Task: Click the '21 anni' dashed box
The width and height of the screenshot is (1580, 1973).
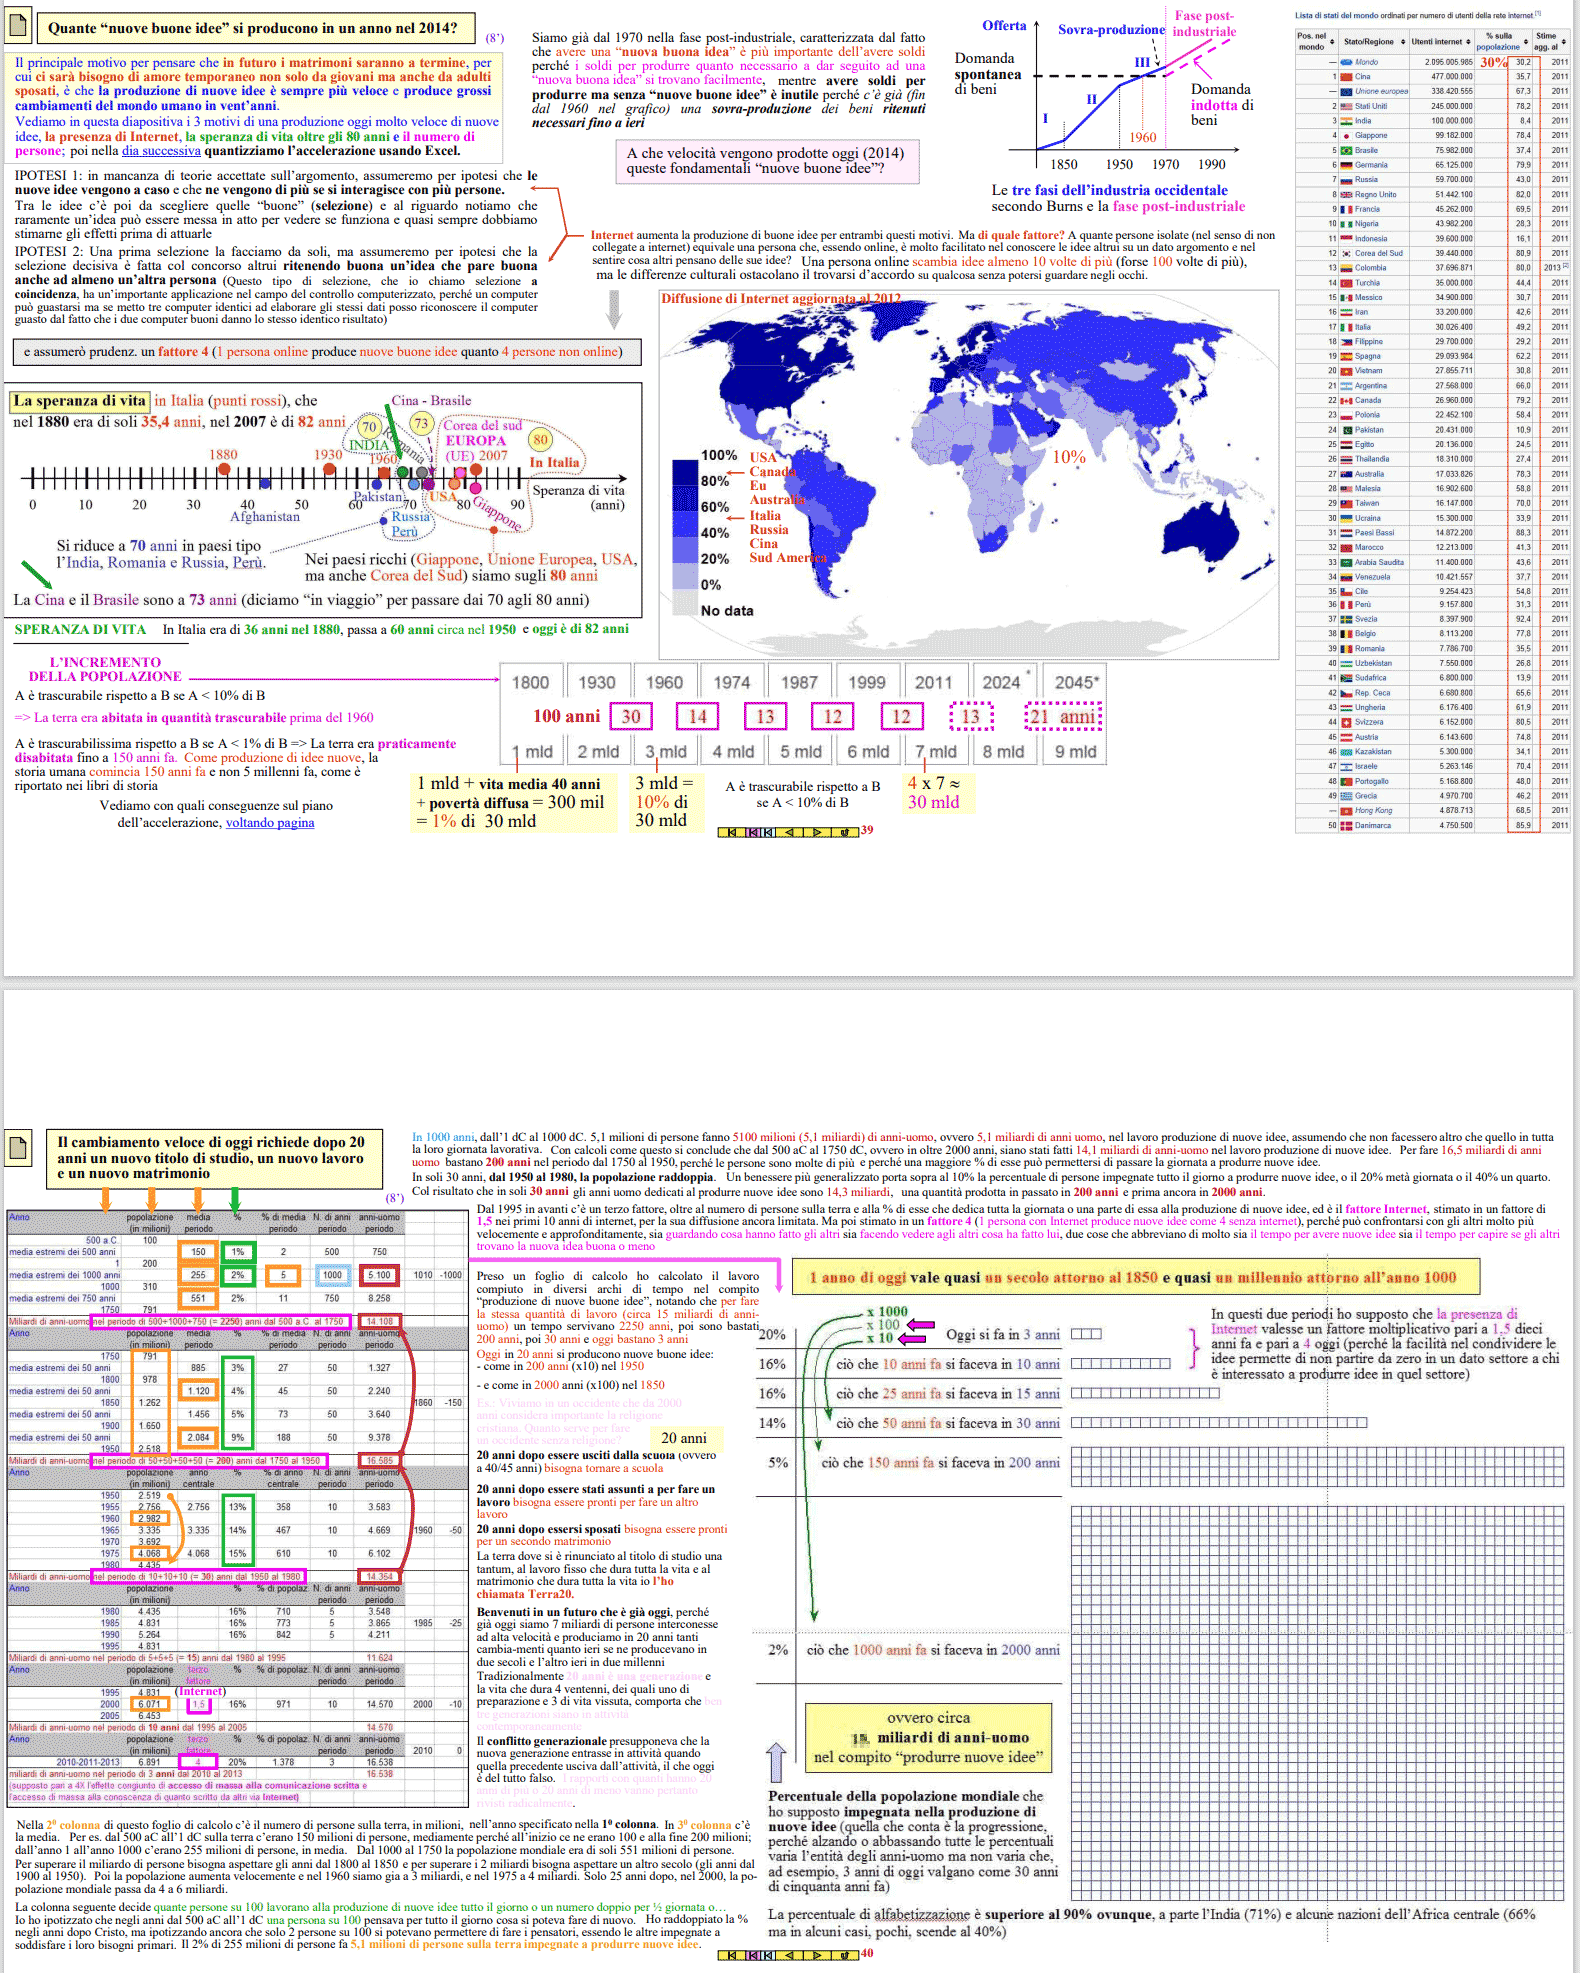Action: [1063, 716]
